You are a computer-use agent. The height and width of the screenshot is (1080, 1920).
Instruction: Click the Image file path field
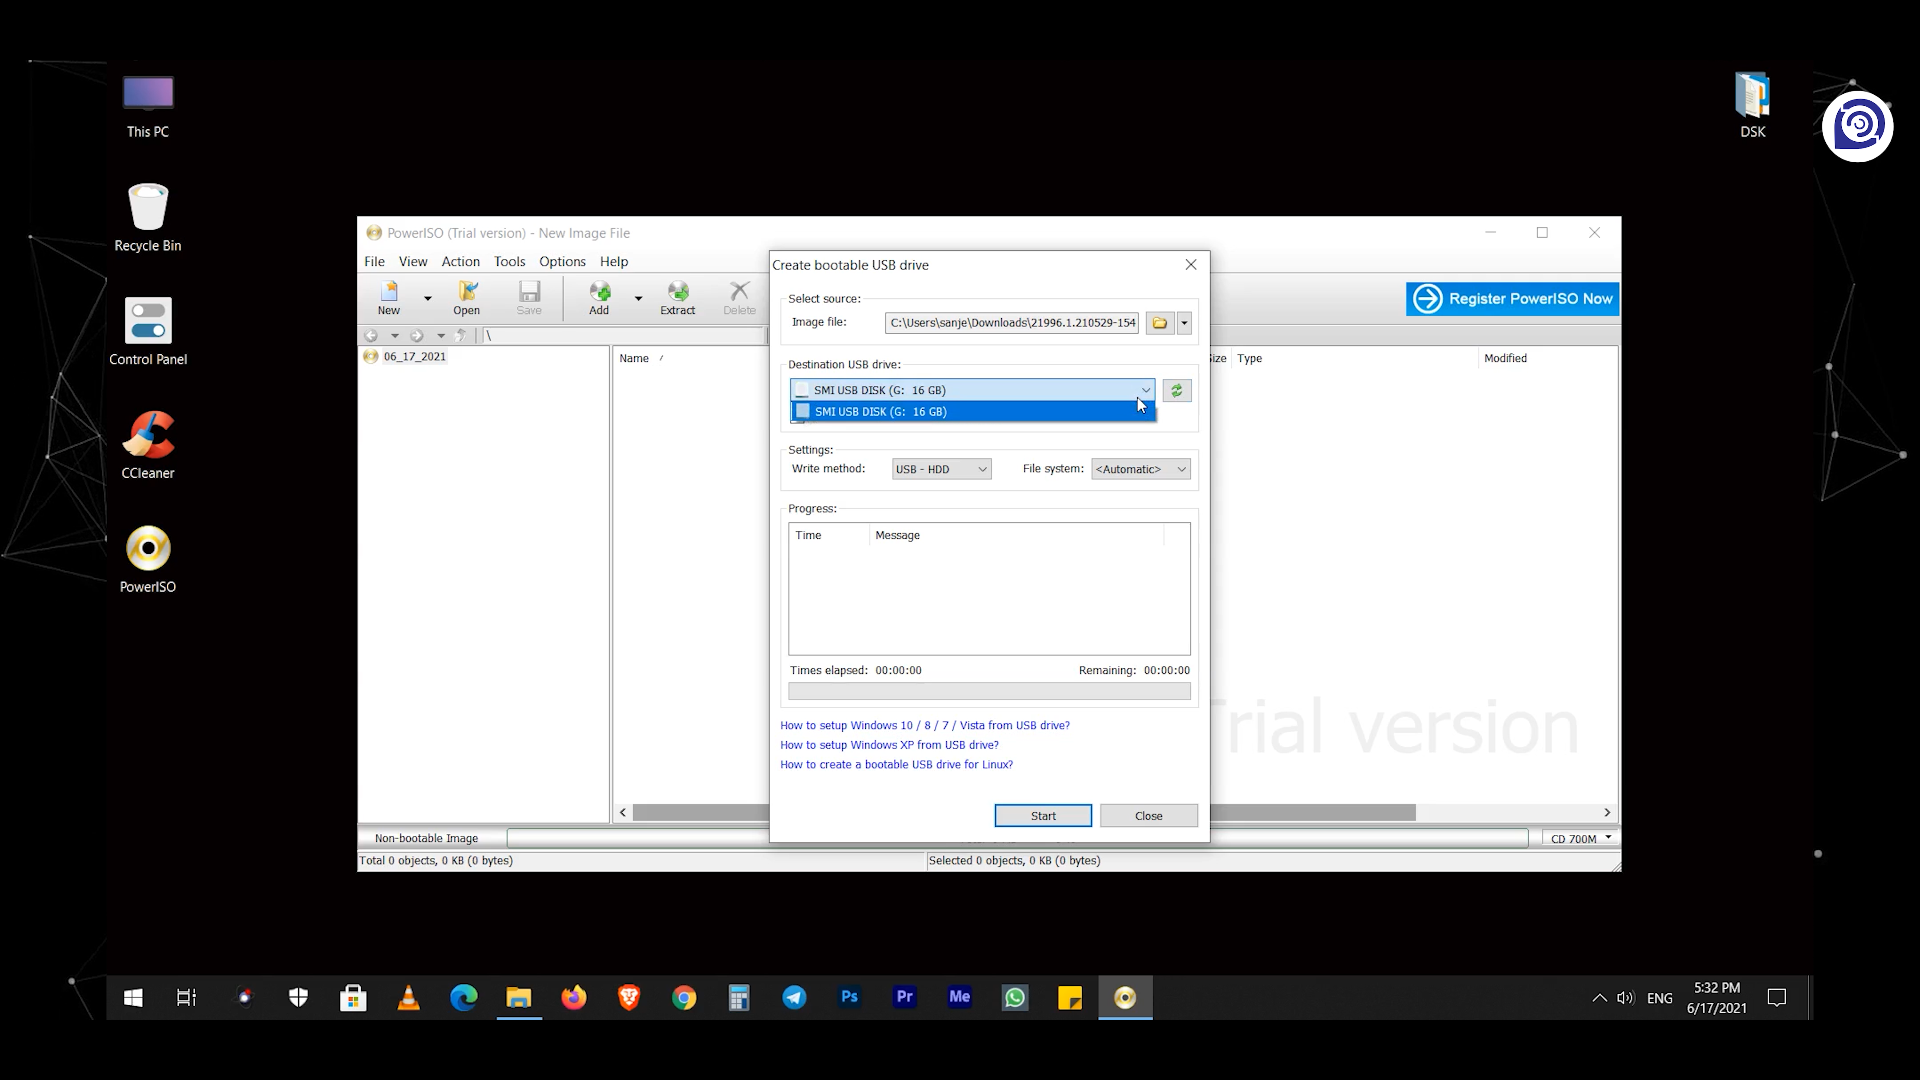click(x=1012, y=323)
